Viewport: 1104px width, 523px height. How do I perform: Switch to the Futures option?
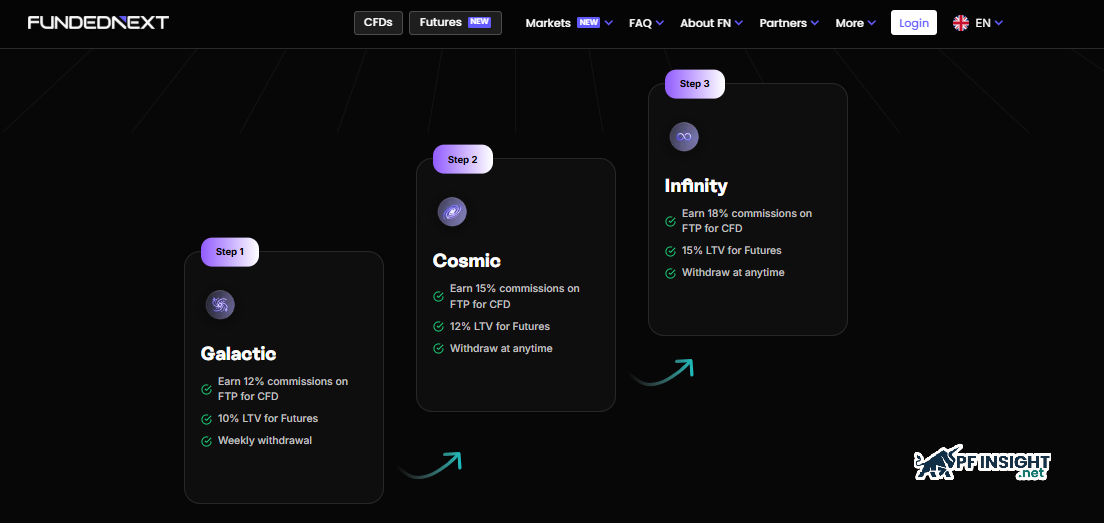(x=455, y=22)
